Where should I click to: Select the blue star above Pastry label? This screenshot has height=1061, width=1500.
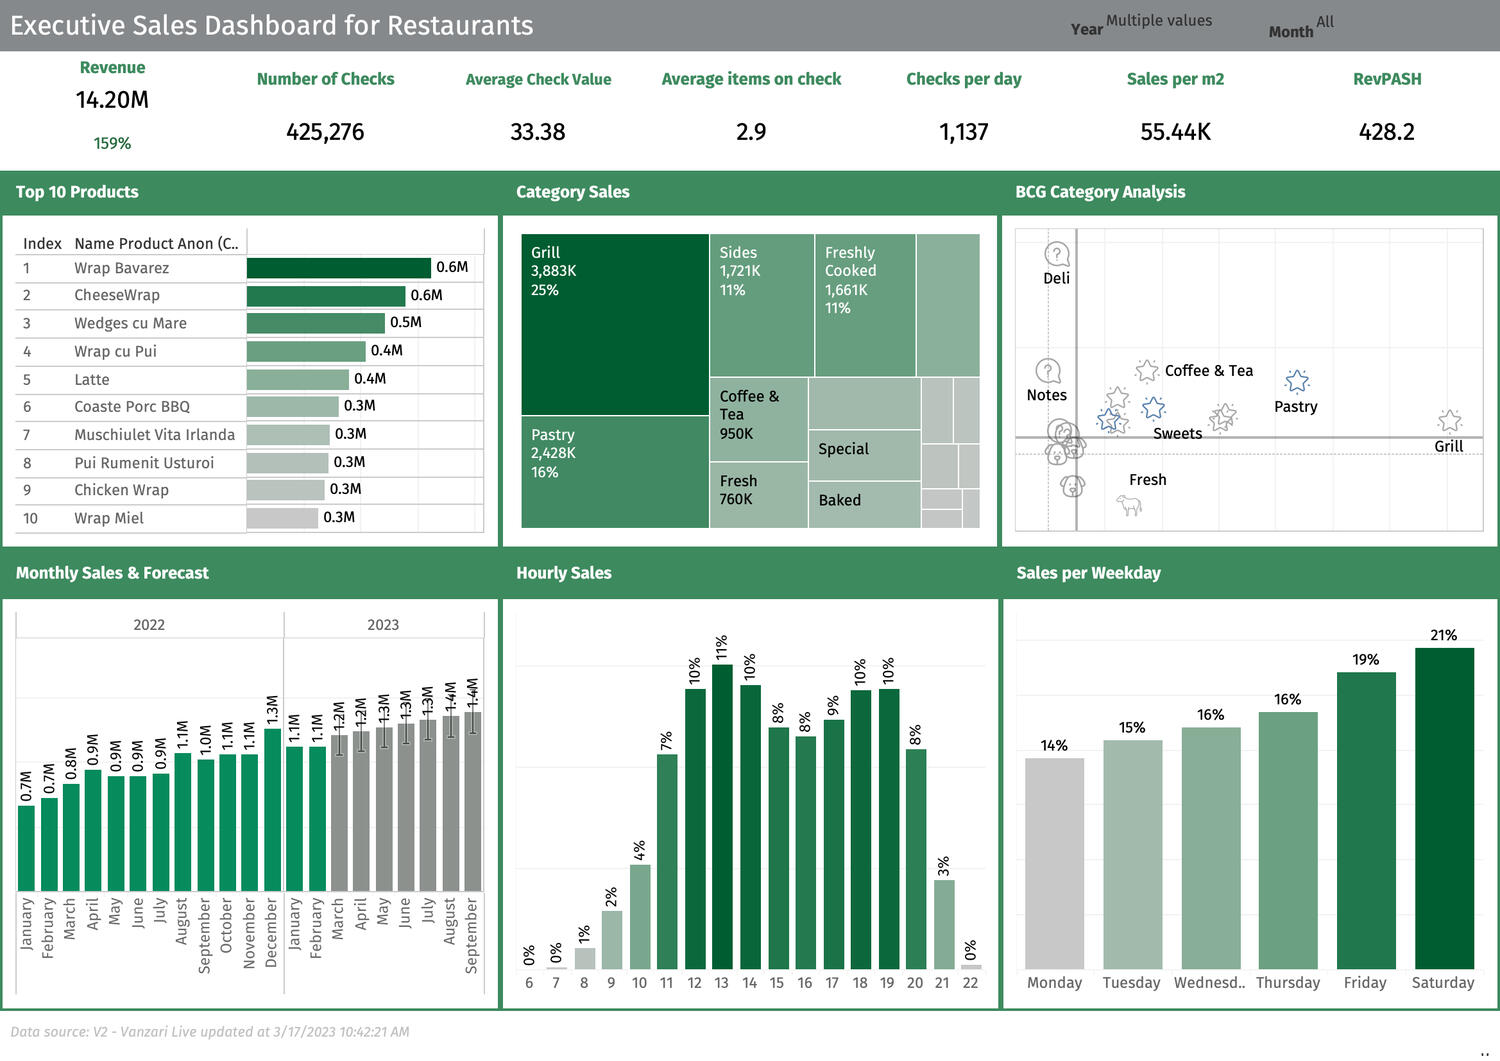pos(1297,381)
